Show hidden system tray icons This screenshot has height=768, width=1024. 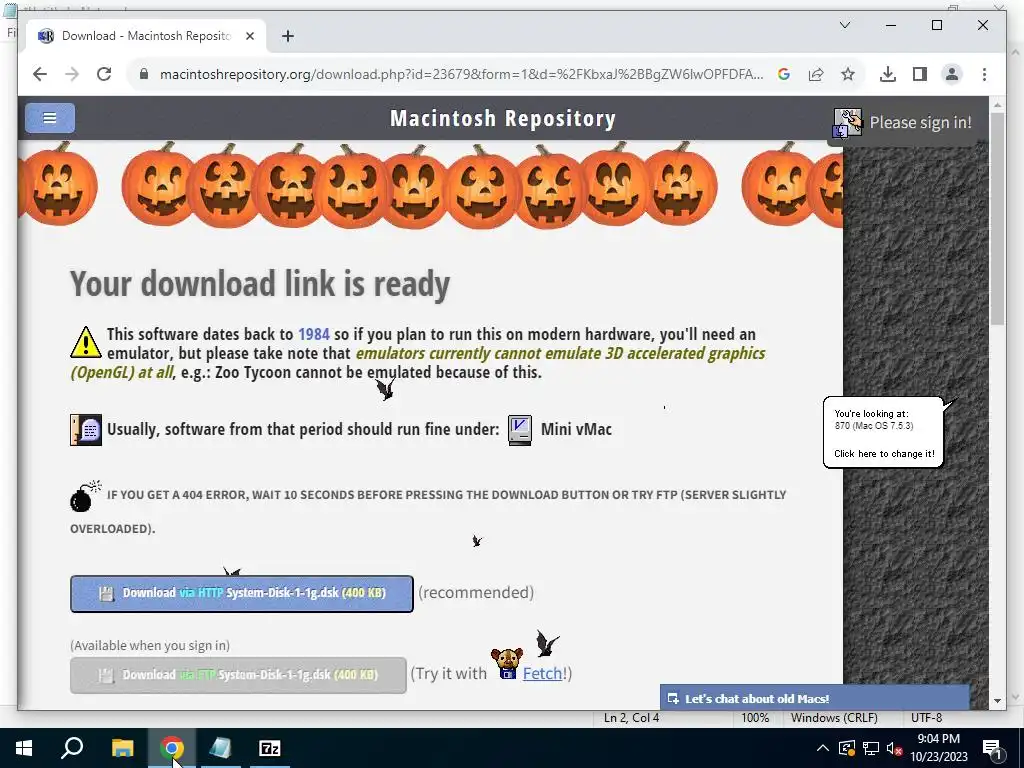823,748
